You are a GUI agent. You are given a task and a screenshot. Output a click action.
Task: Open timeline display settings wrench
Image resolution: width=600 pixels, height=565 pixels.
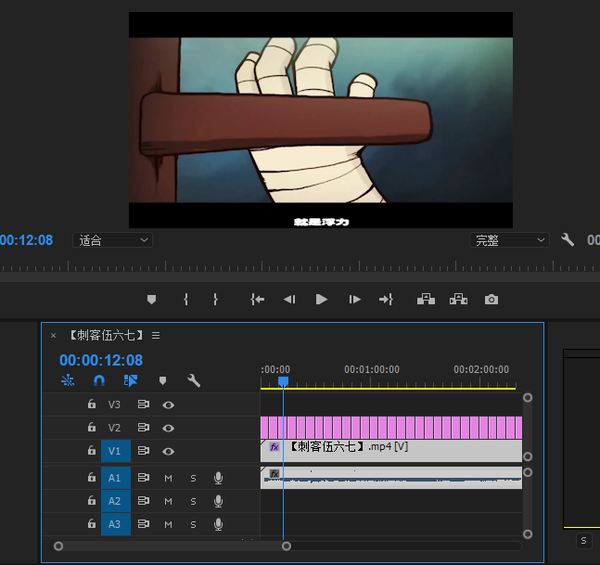[194, 380]
